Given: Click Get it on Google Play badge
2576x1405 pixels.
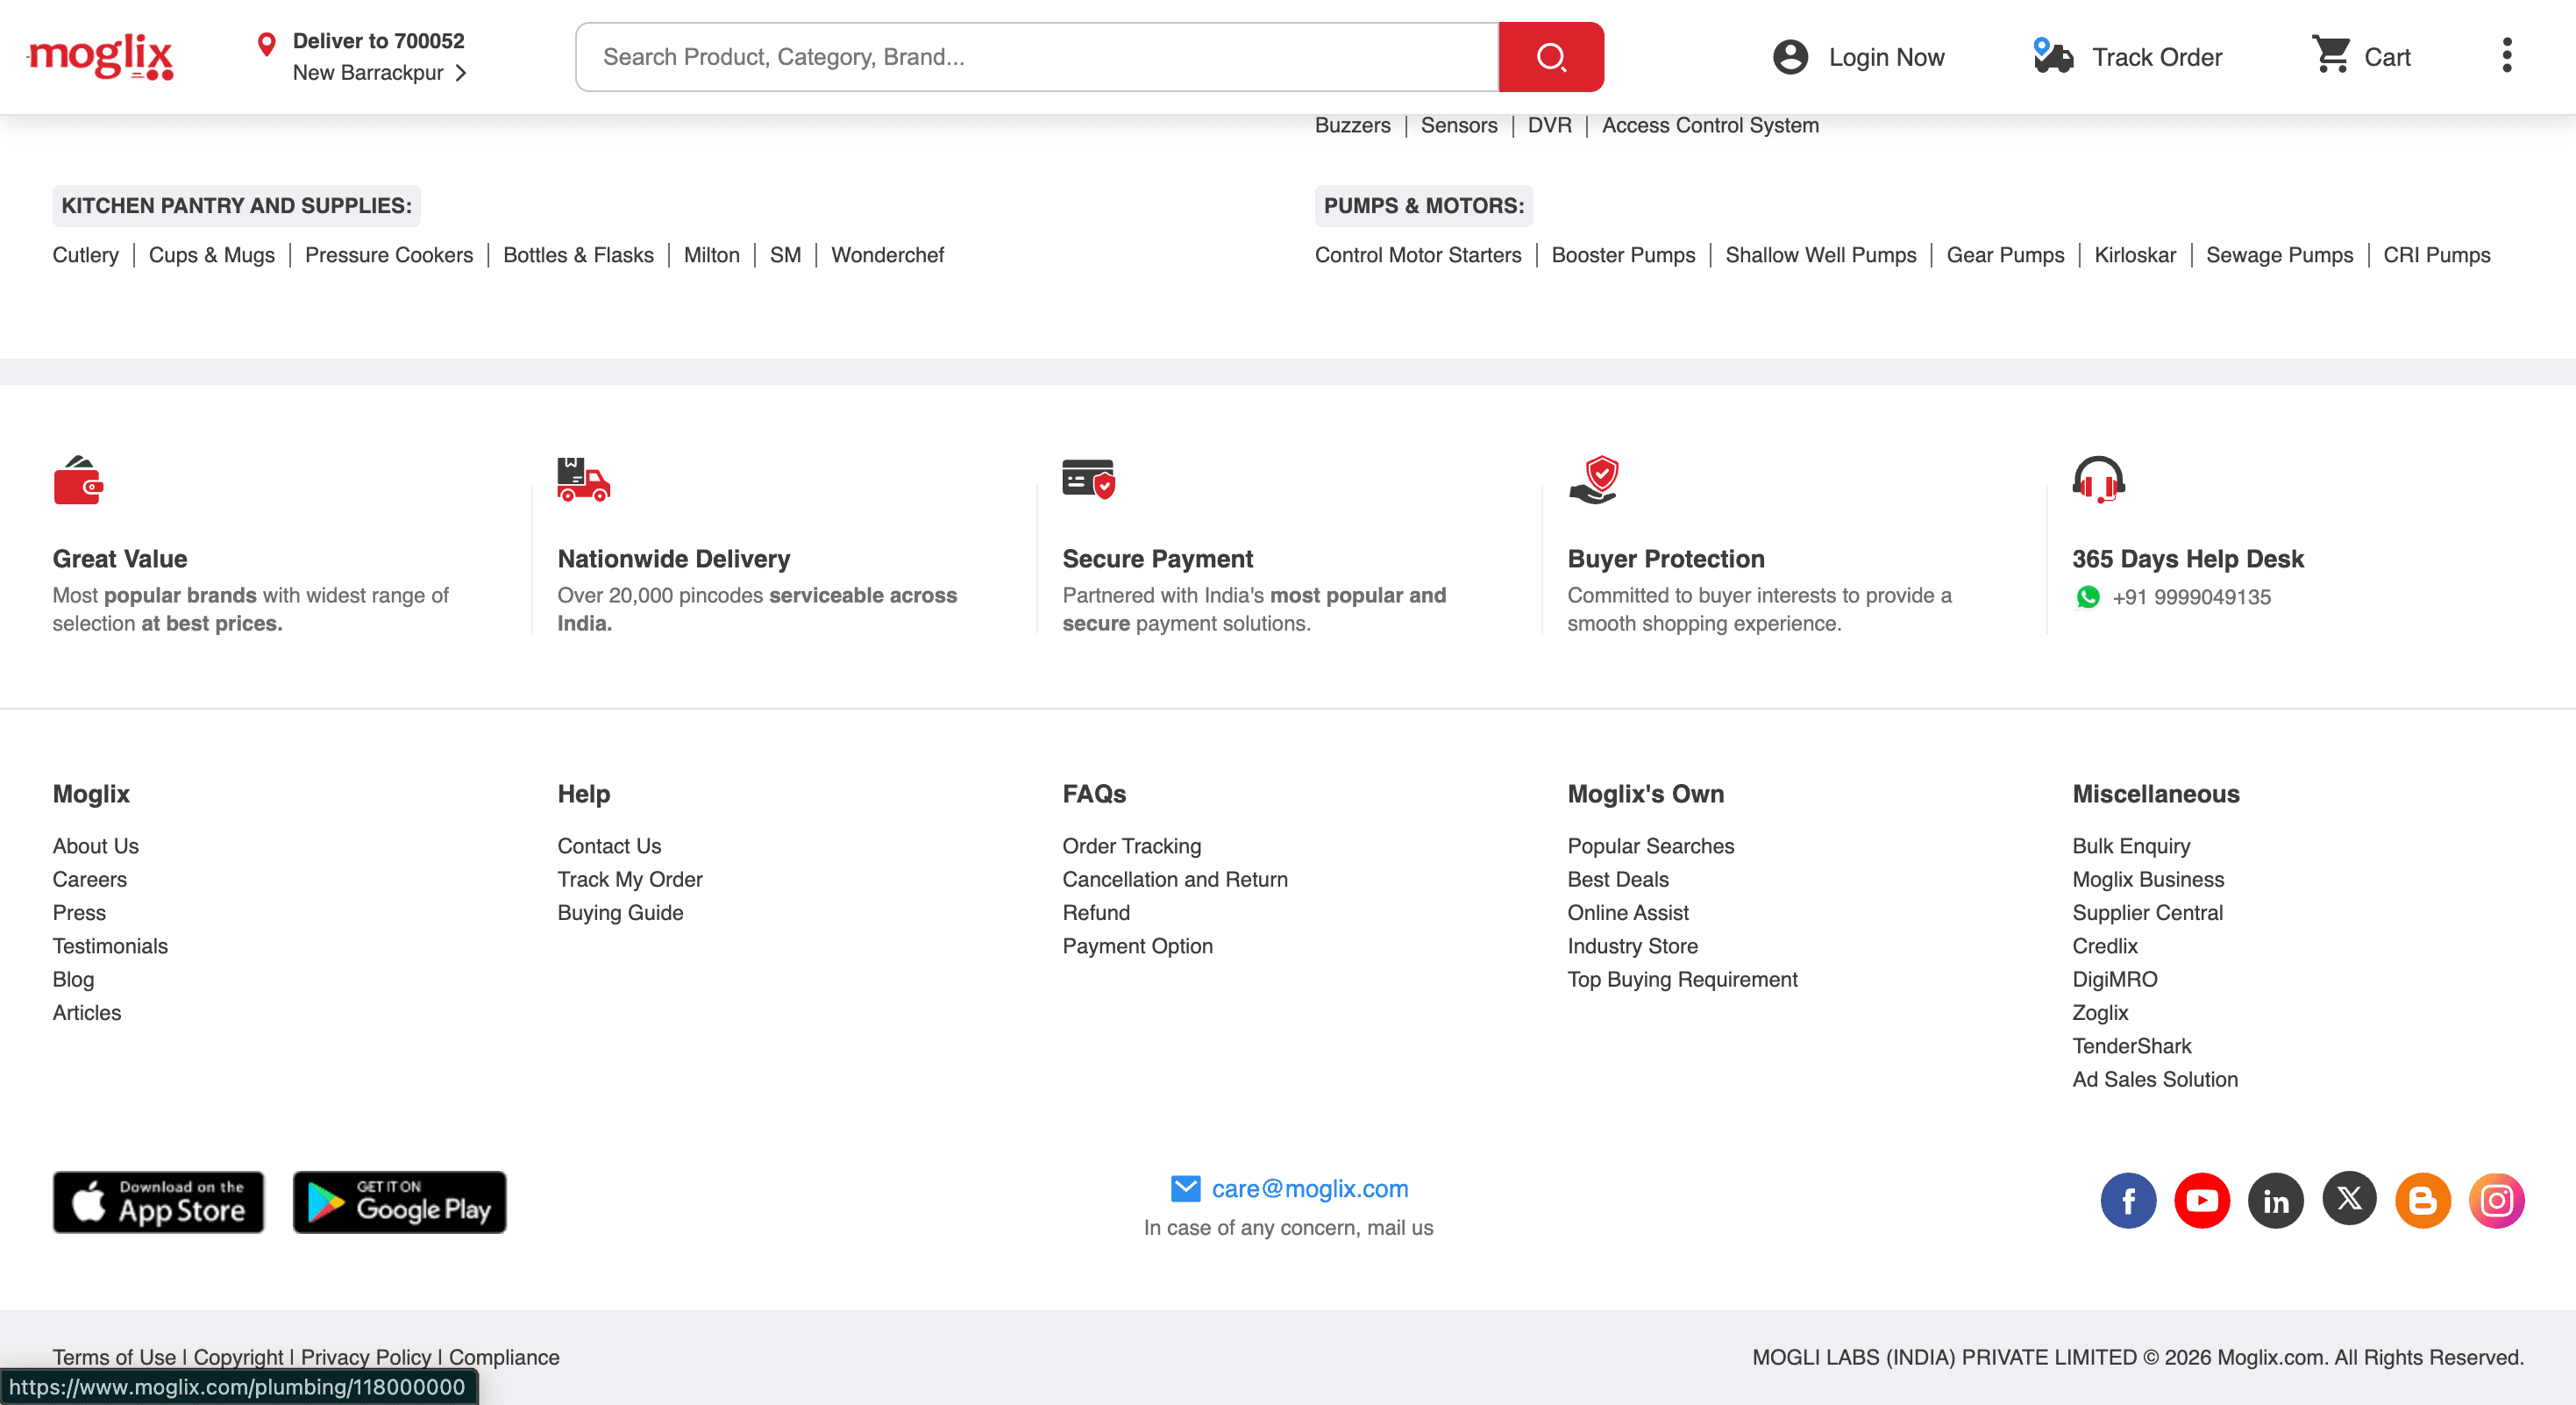Looking at the screenshot, I should pos(400,1202).
